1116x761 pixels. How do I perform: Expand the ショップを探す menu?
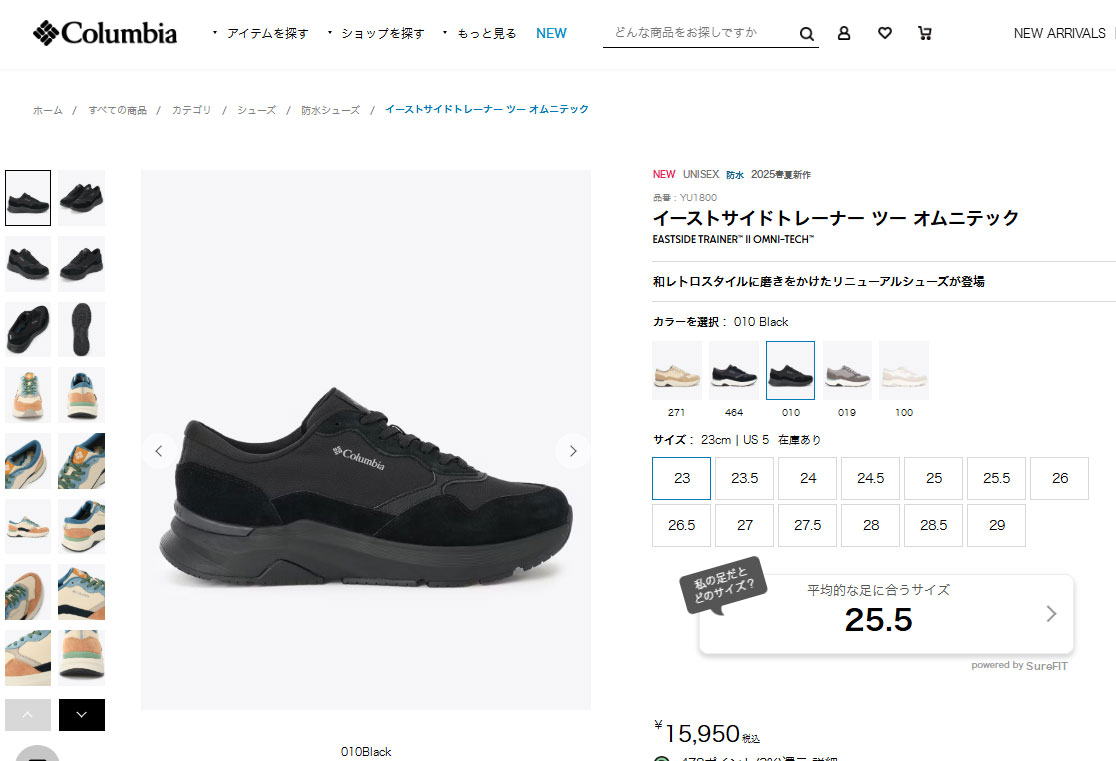376,33
